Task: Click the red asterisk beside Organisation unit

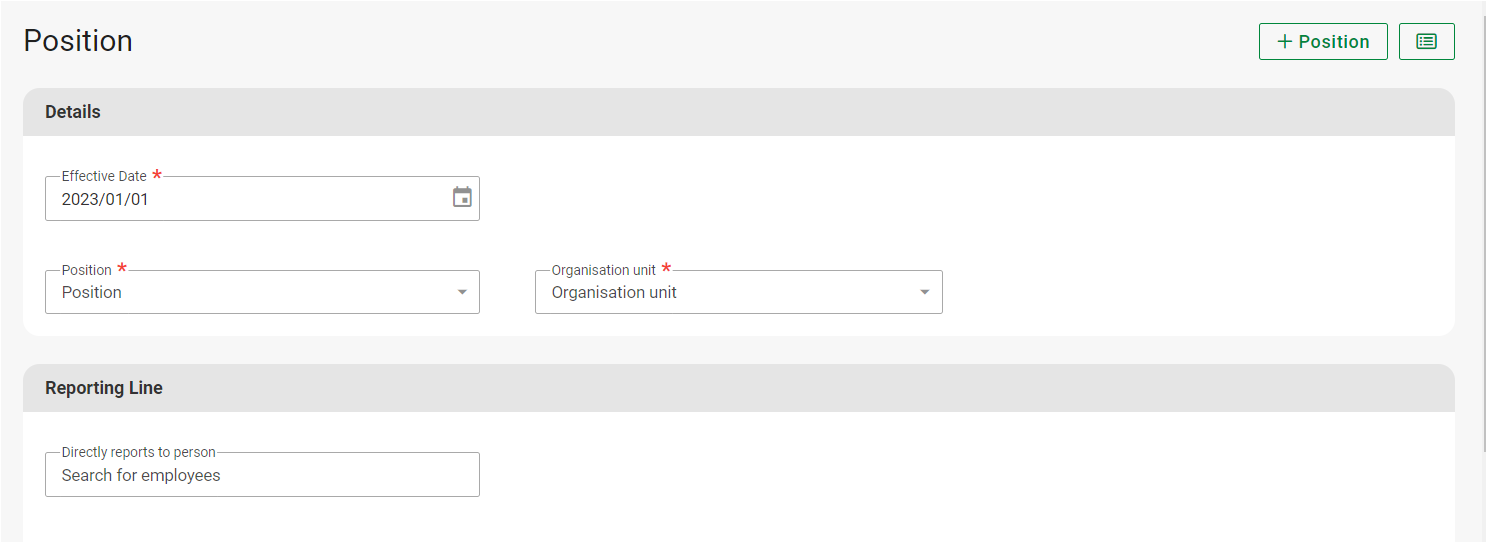Action: point(667,269)
